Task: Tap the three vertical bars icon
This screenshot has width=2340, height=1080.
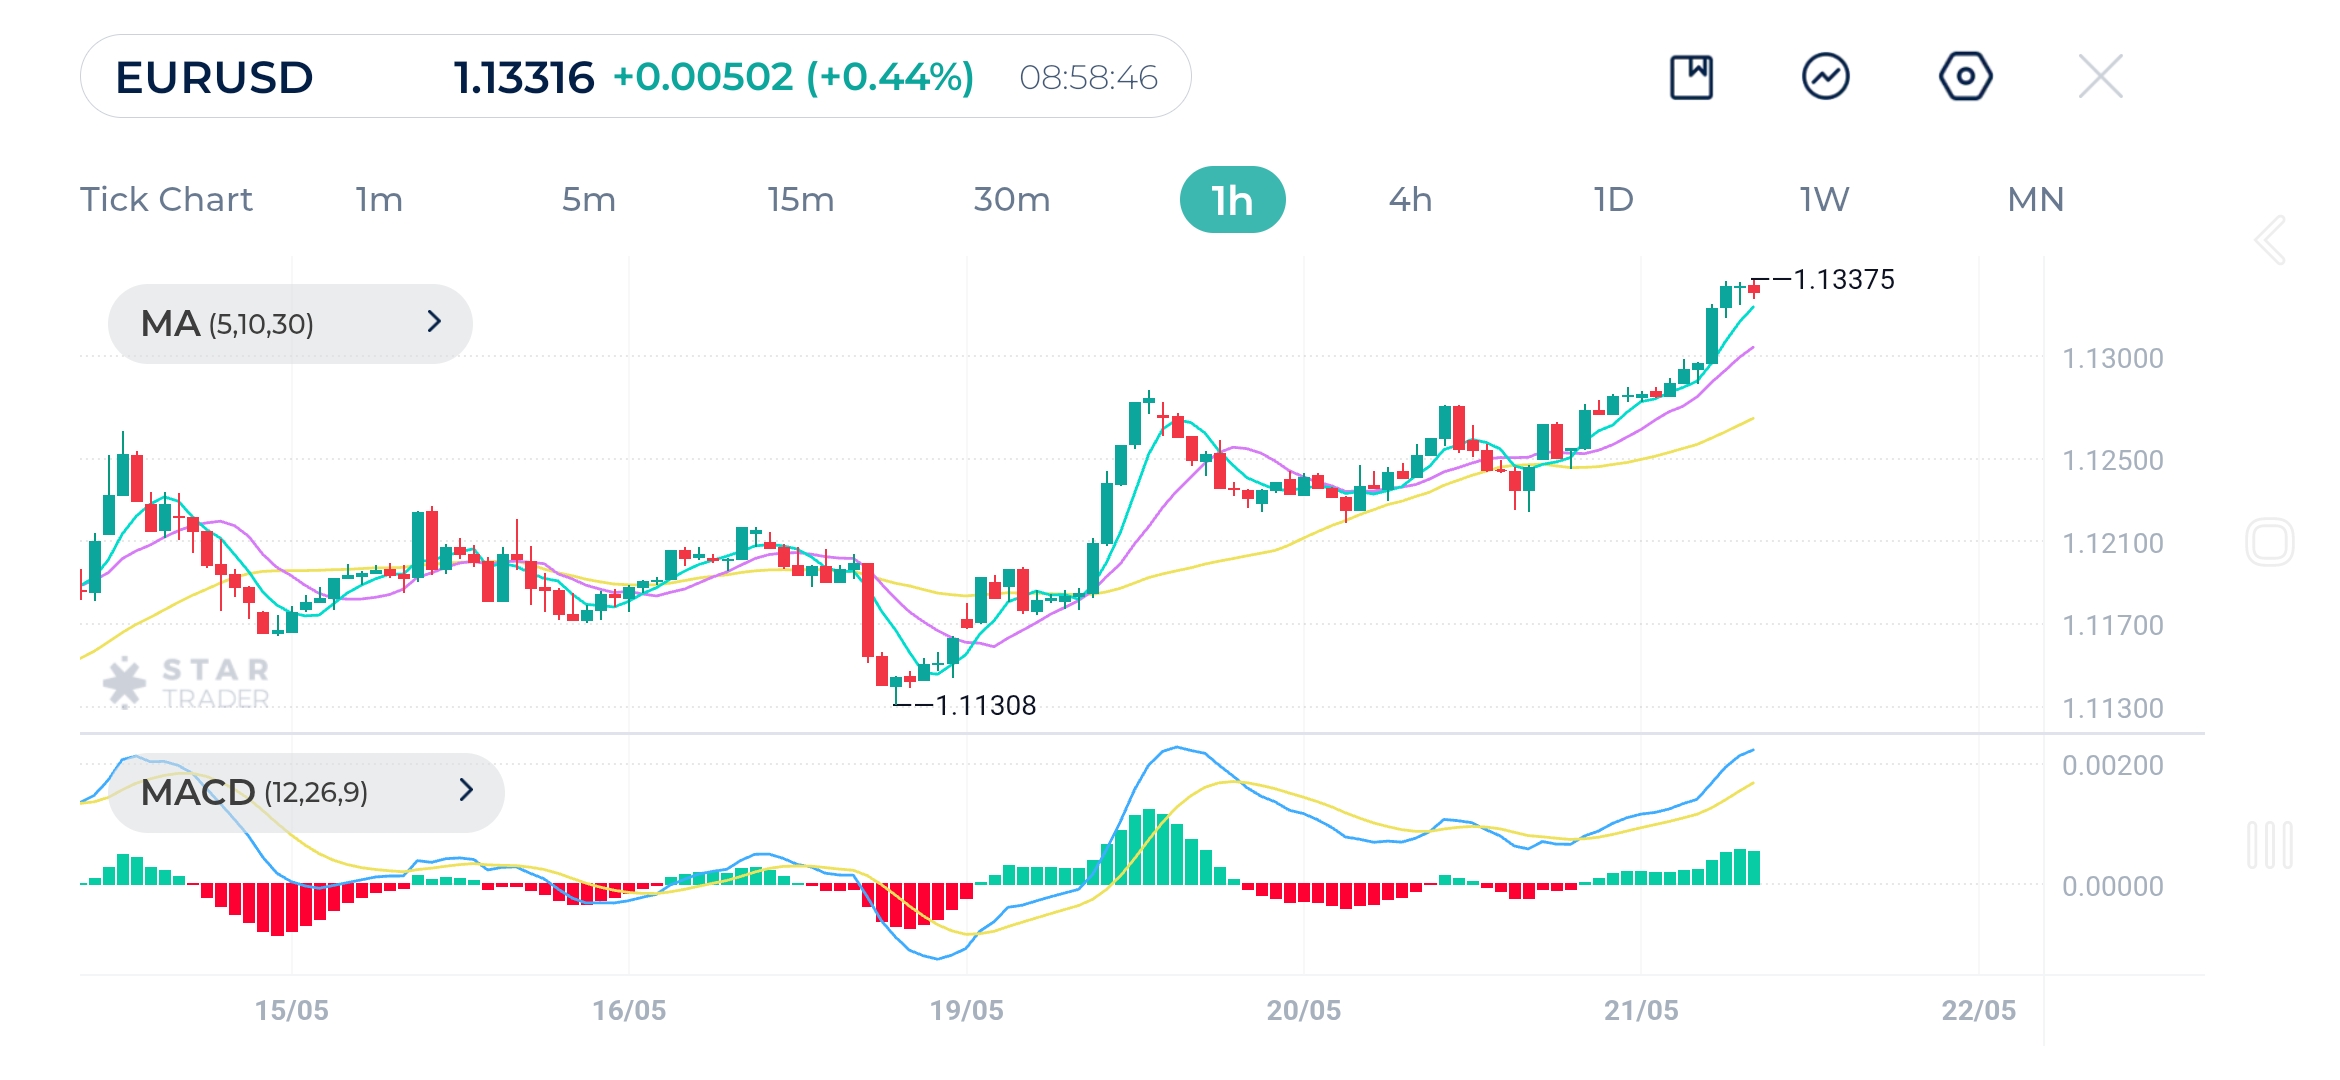Action: (2269, 845)
